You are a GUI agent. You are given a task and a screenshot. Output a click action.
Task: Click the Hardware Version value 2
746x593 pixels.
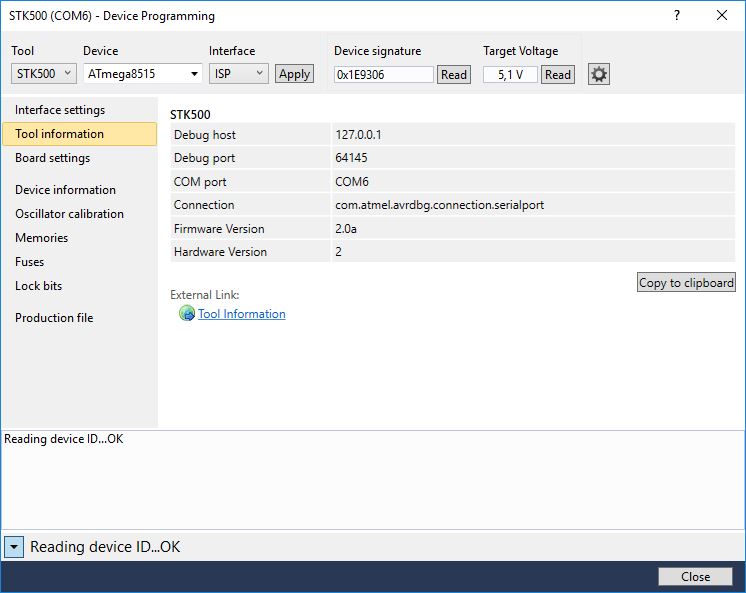(x=533, y=252)
